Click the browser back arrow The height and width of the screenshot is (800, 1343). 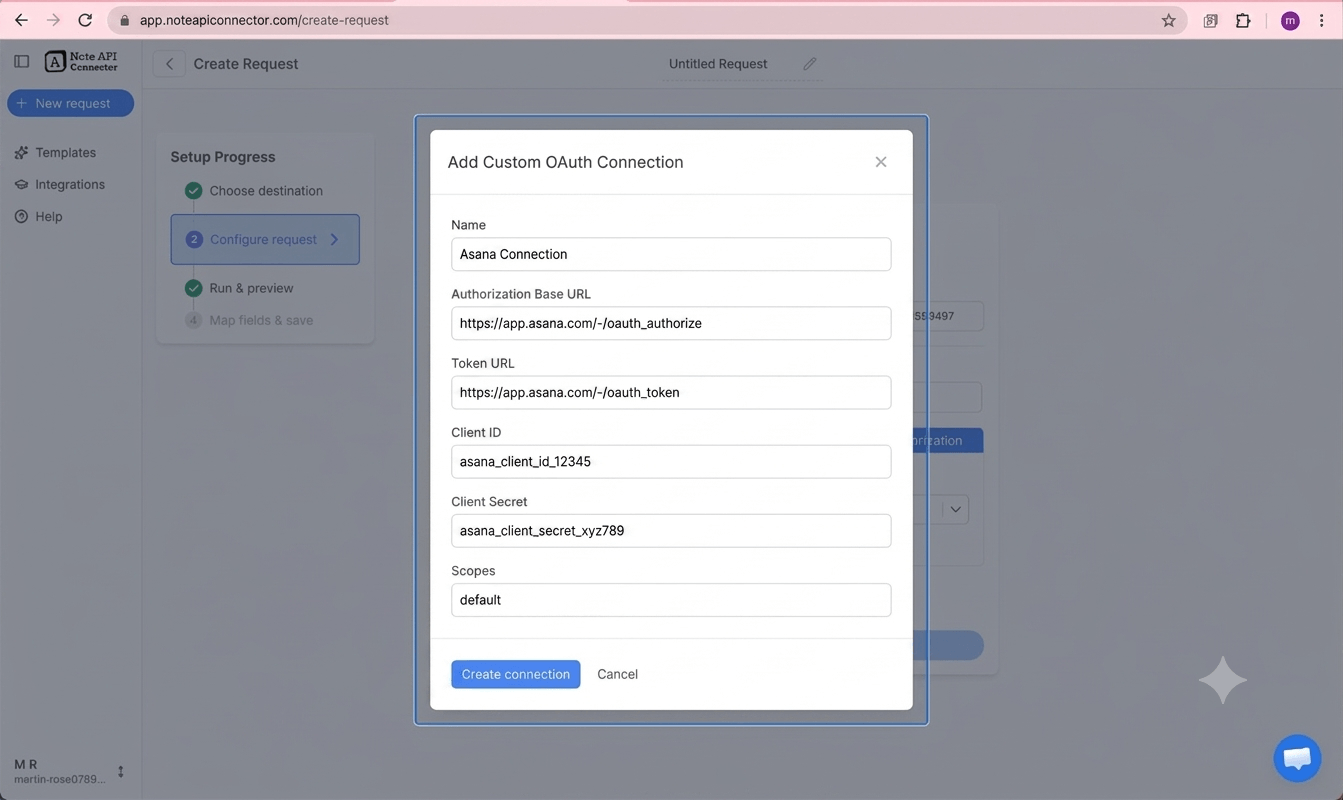(x=21, y=20)
